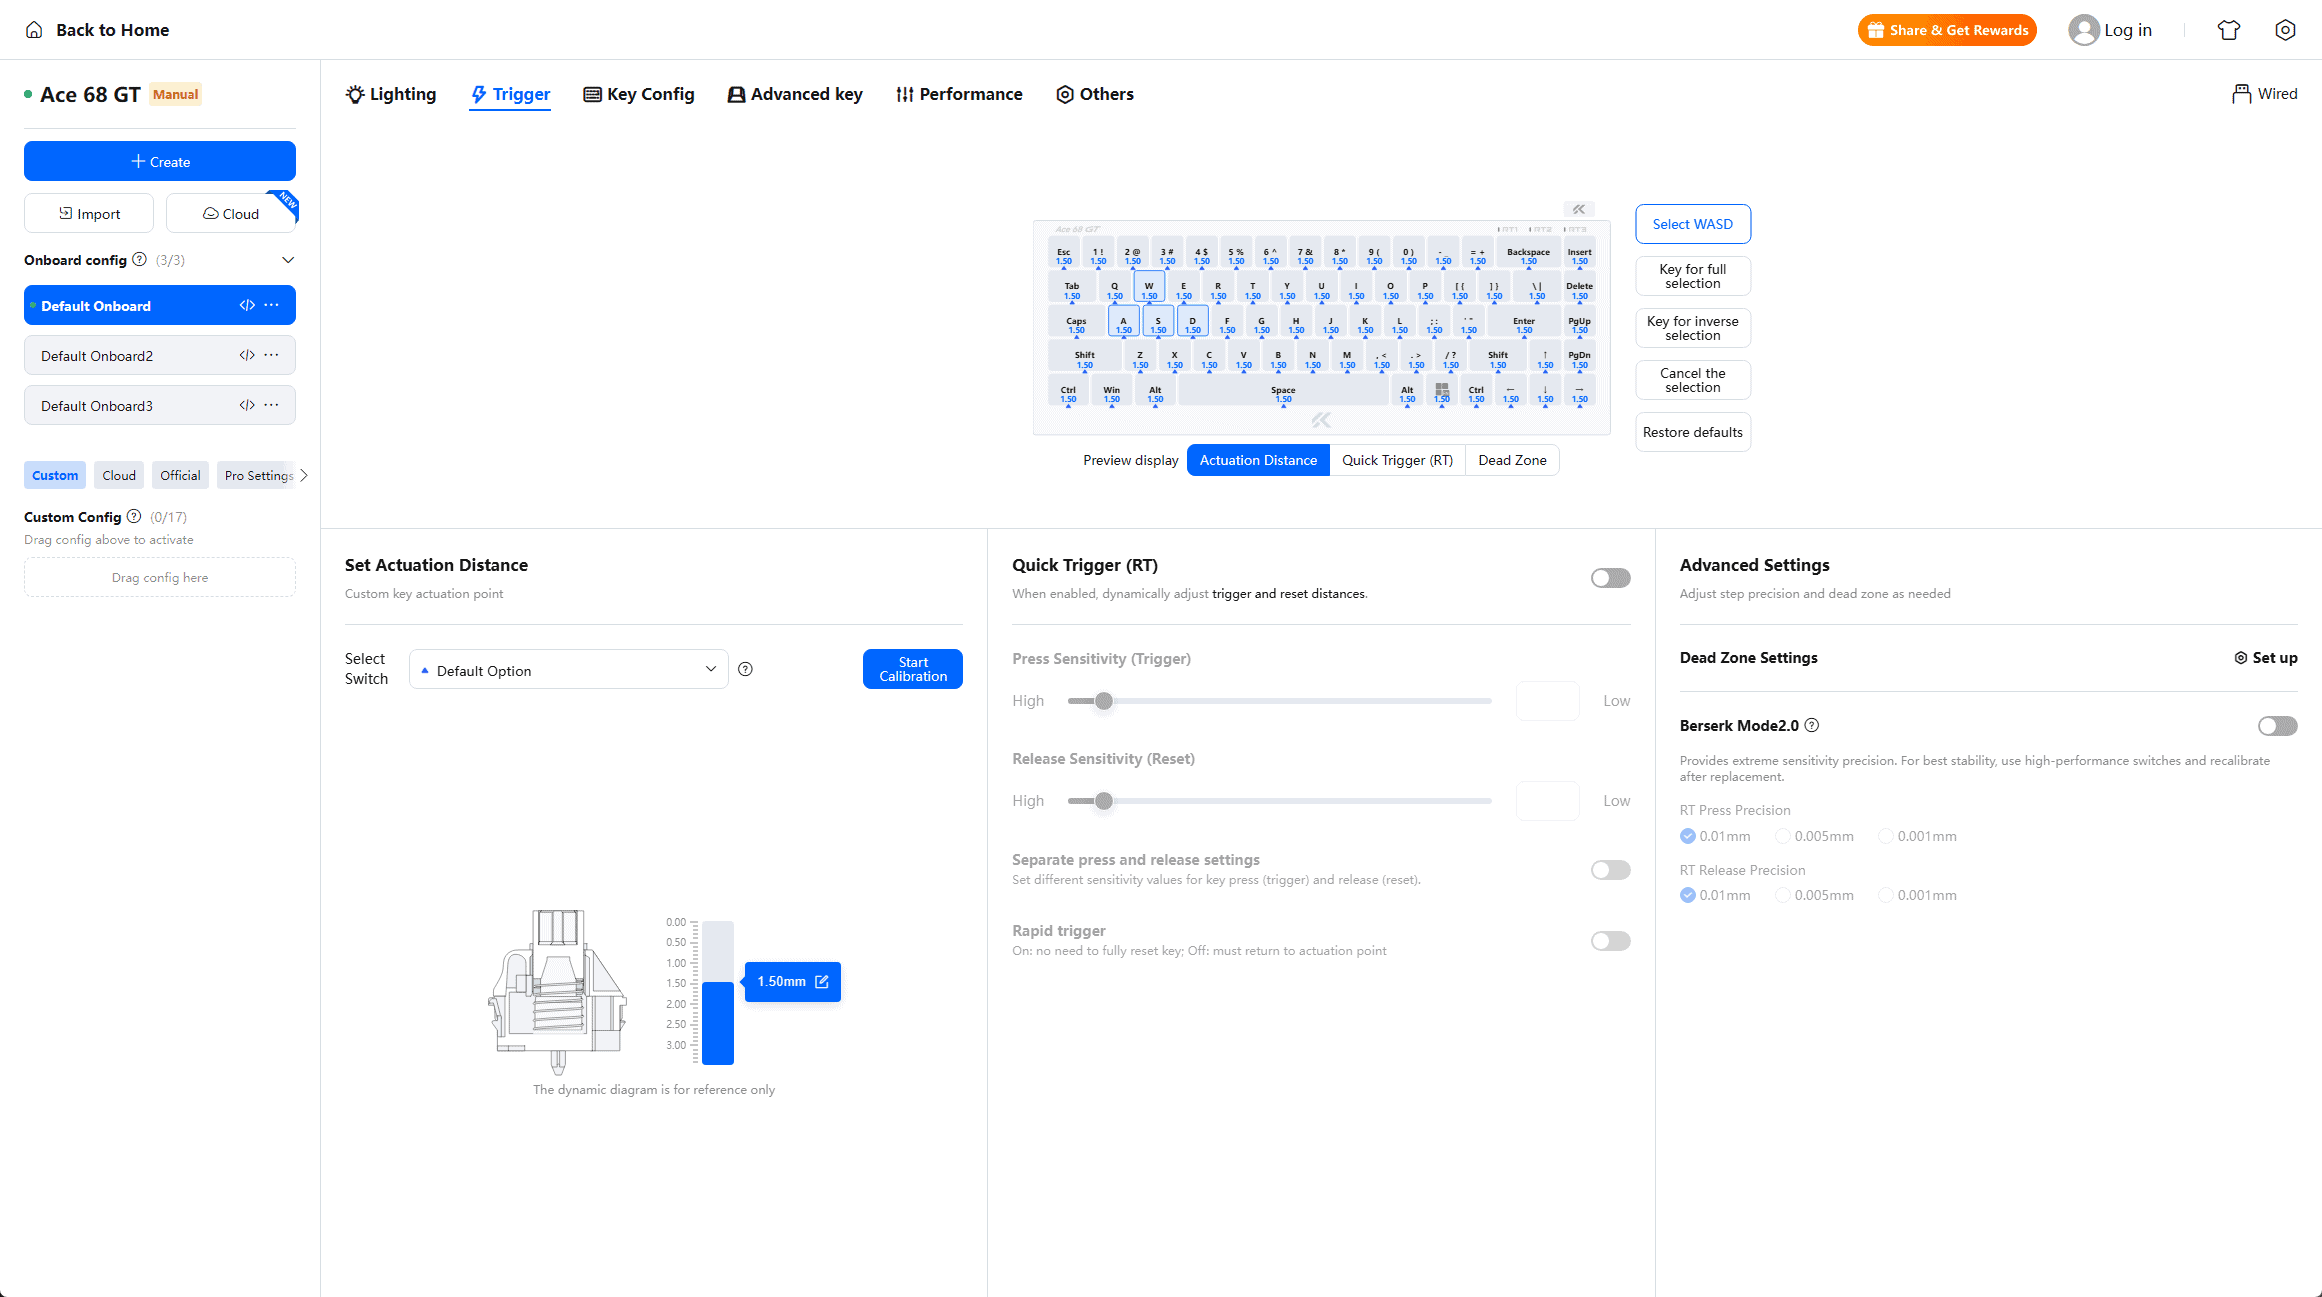Select the Pro Settings category tab

(x=257, y=475)
